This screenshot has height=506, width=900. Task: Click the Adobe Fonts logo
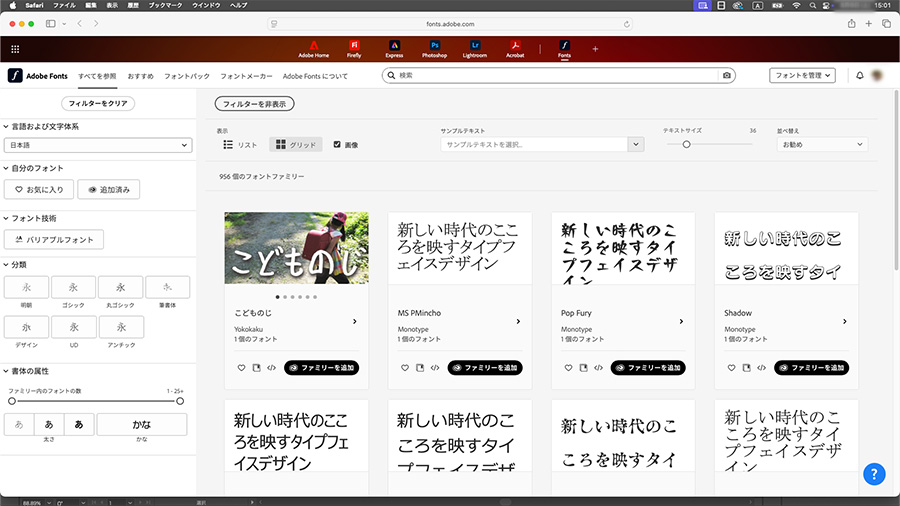[38, 76]
